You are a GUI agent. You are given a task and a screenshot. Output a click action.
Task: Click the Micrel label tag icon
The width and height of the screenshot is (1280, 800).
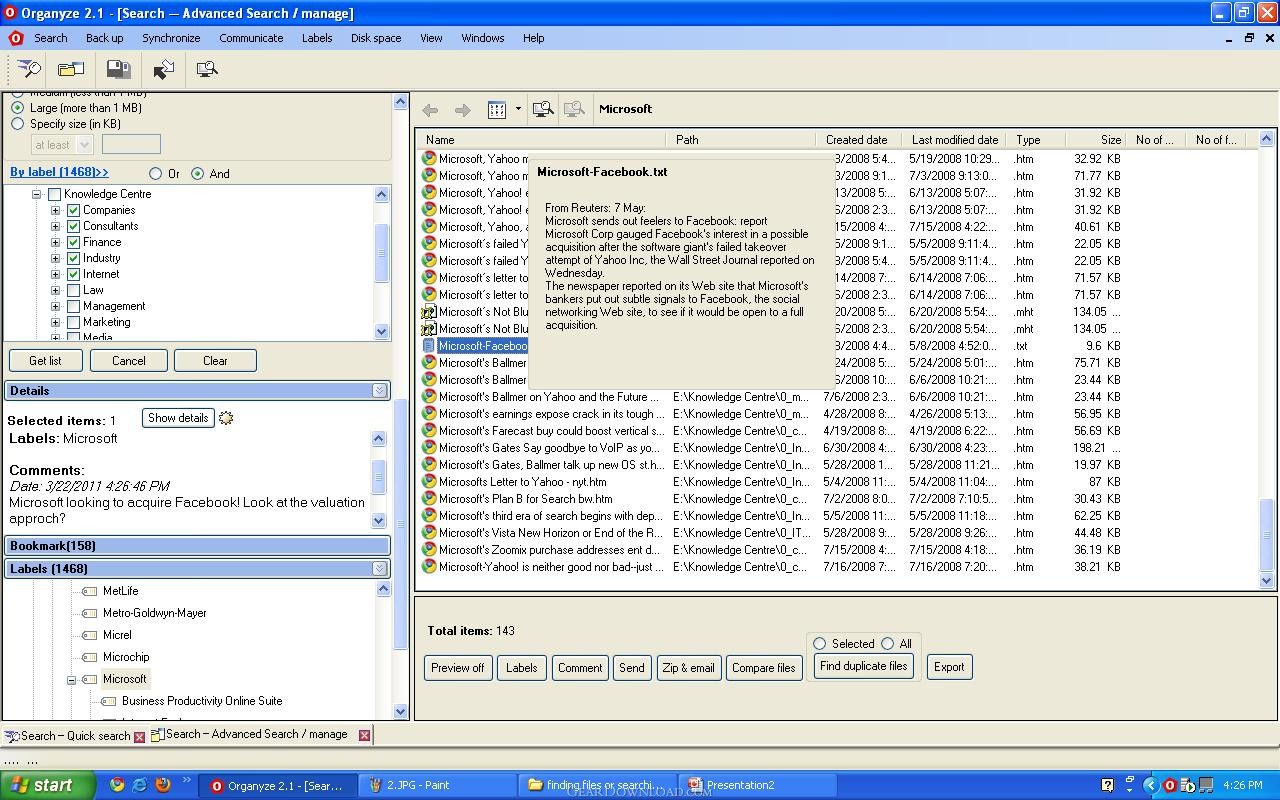coord(89,635)
